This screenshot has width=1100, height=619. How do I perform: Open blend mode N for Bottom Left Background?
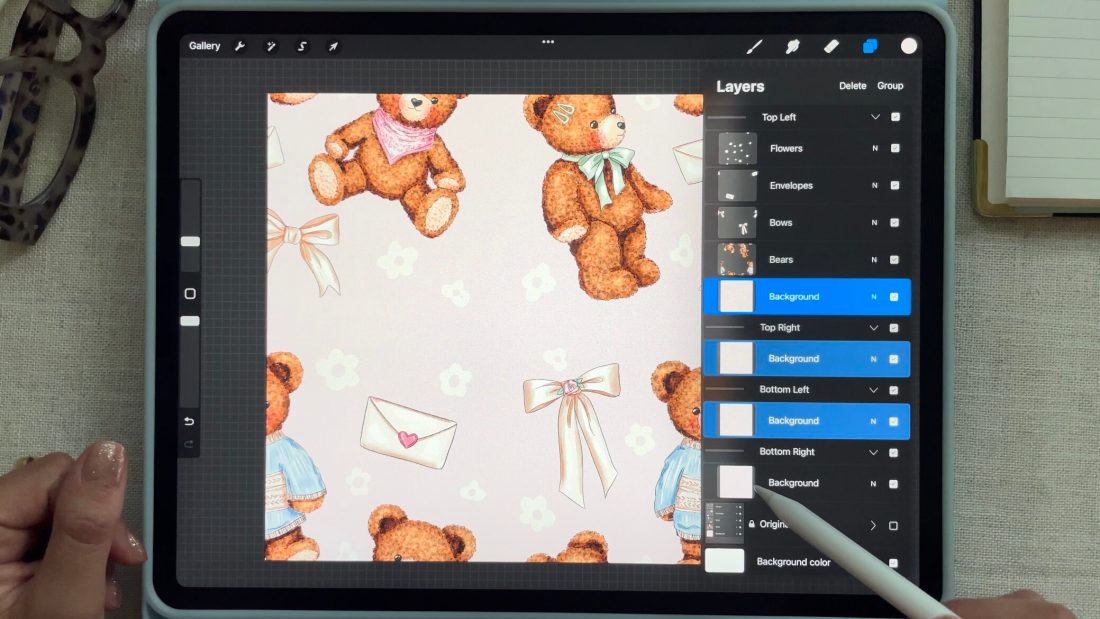(873, 421)
